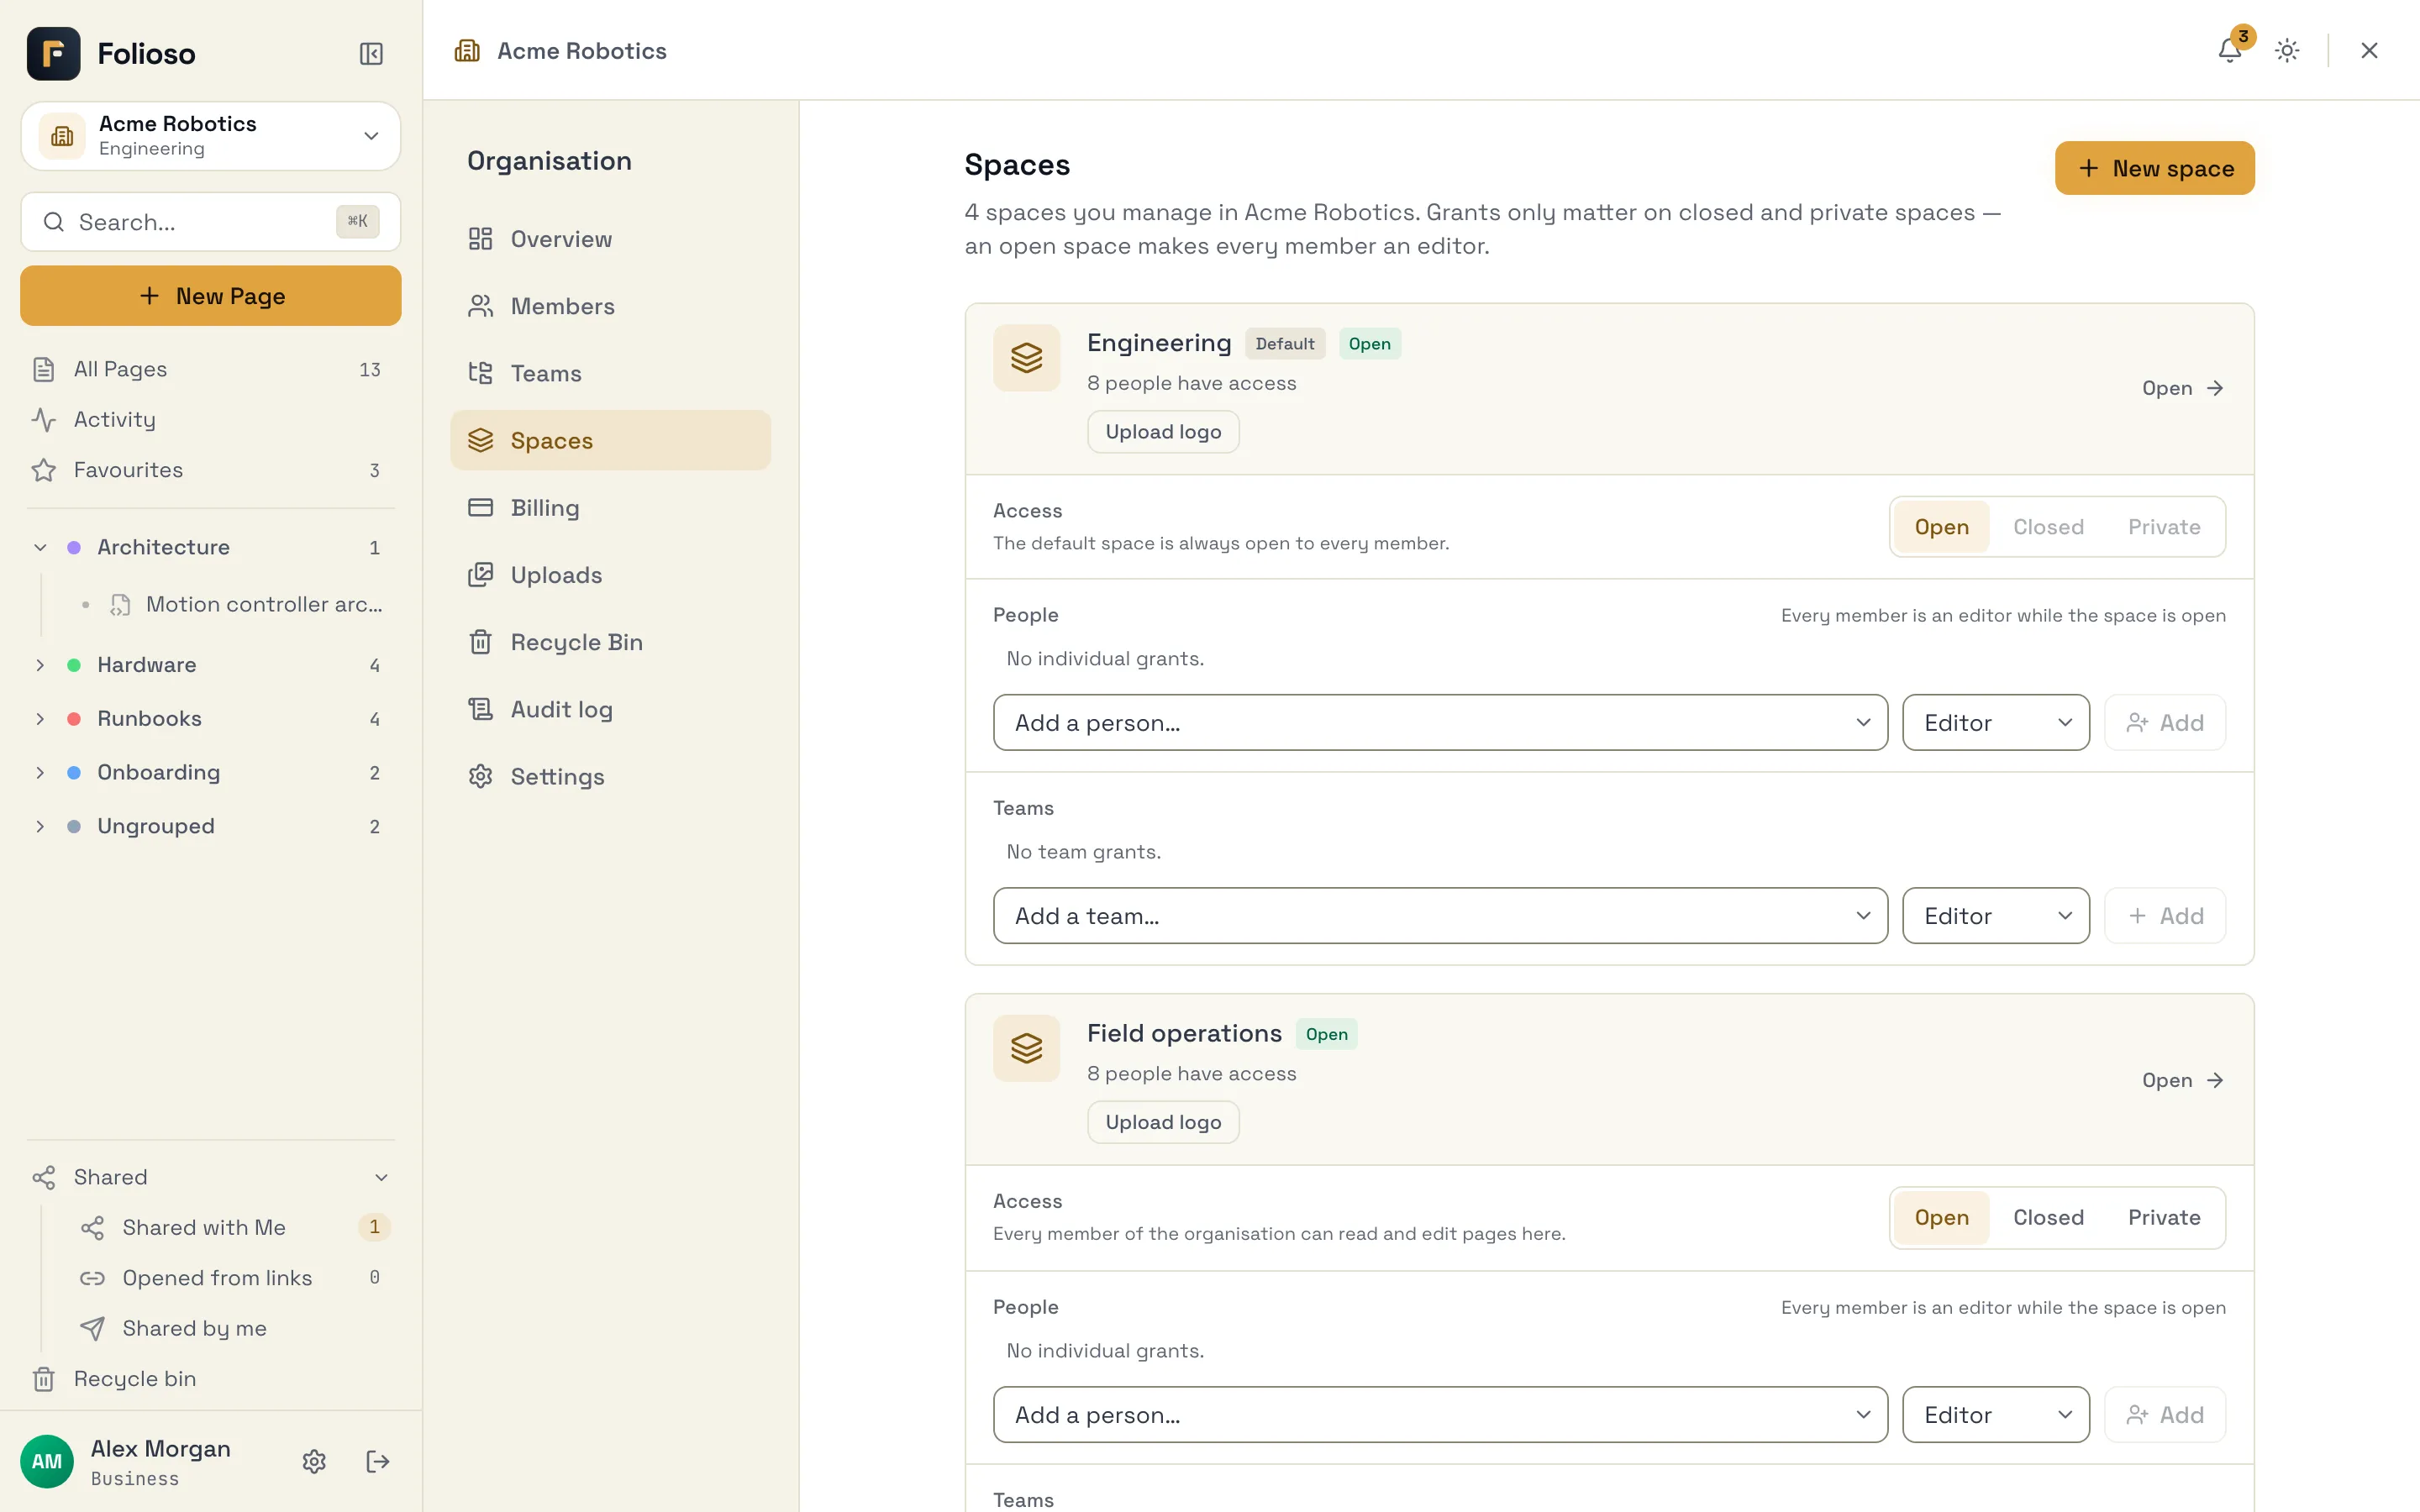The image size is (2420, 1512).
Task: Focus the Search input field
Action: click(211, 222)
